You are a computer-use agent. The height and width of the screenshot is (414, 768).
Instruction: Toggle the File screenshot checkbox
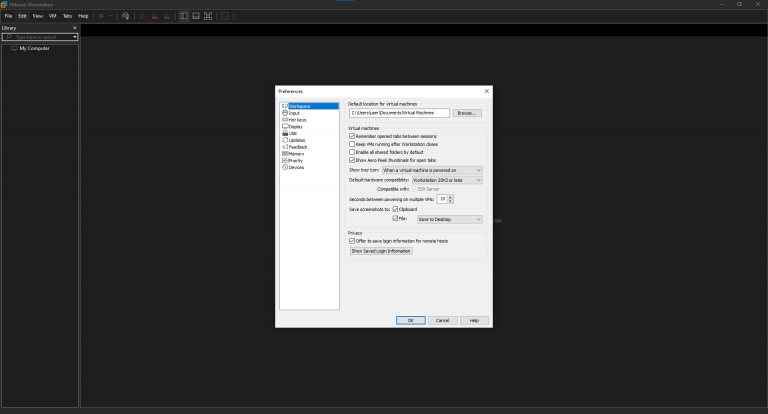[395, 219]
